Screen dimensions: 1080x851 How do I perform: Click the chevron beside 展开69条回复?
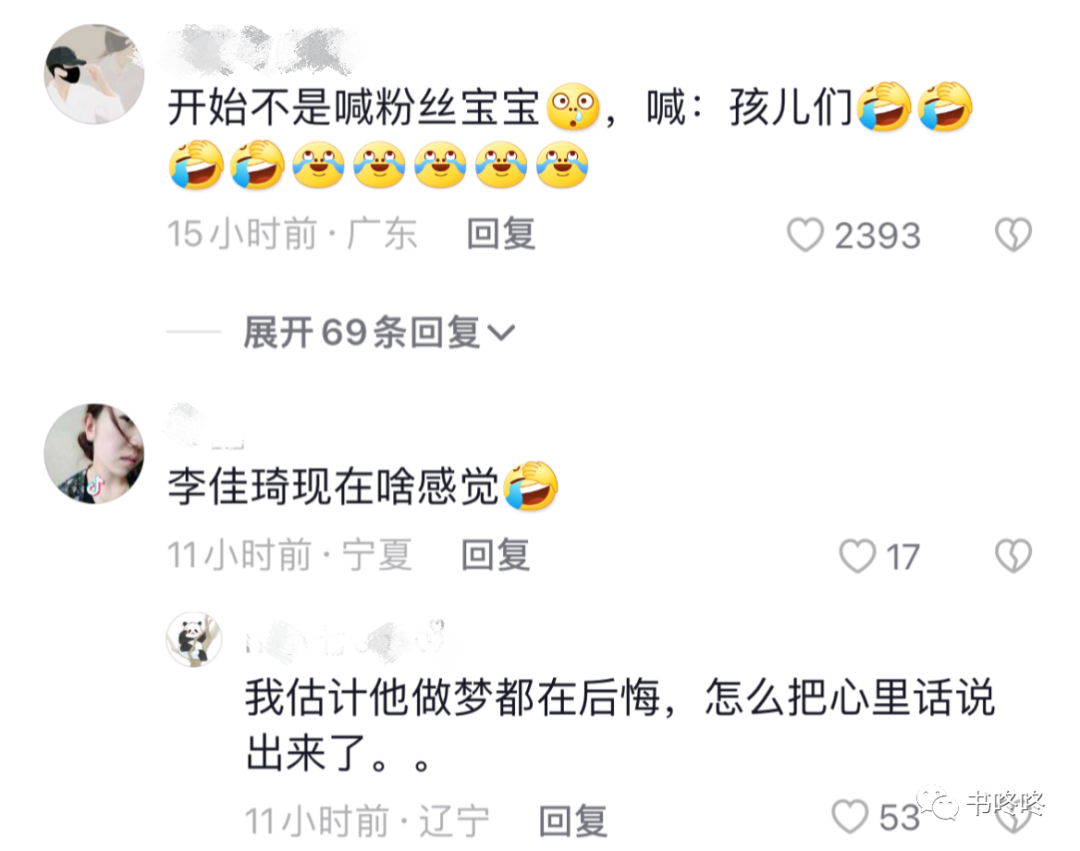(x=501, y=333)
